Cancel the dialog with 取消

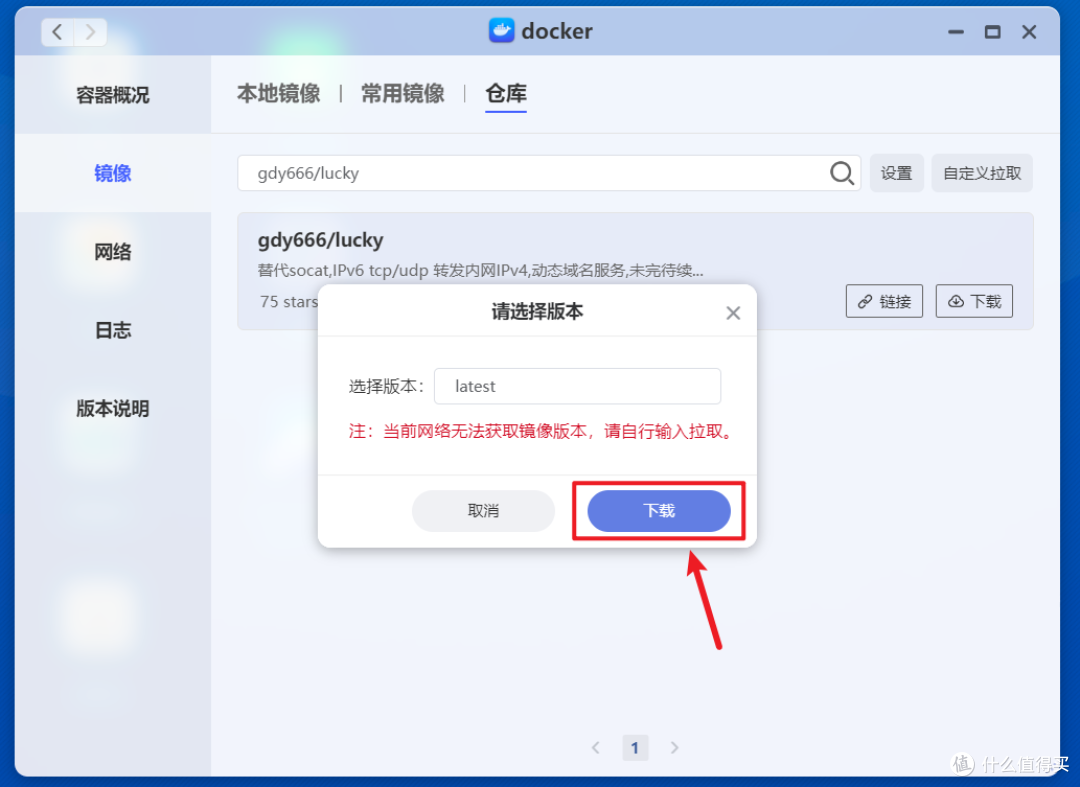[483, 511]
